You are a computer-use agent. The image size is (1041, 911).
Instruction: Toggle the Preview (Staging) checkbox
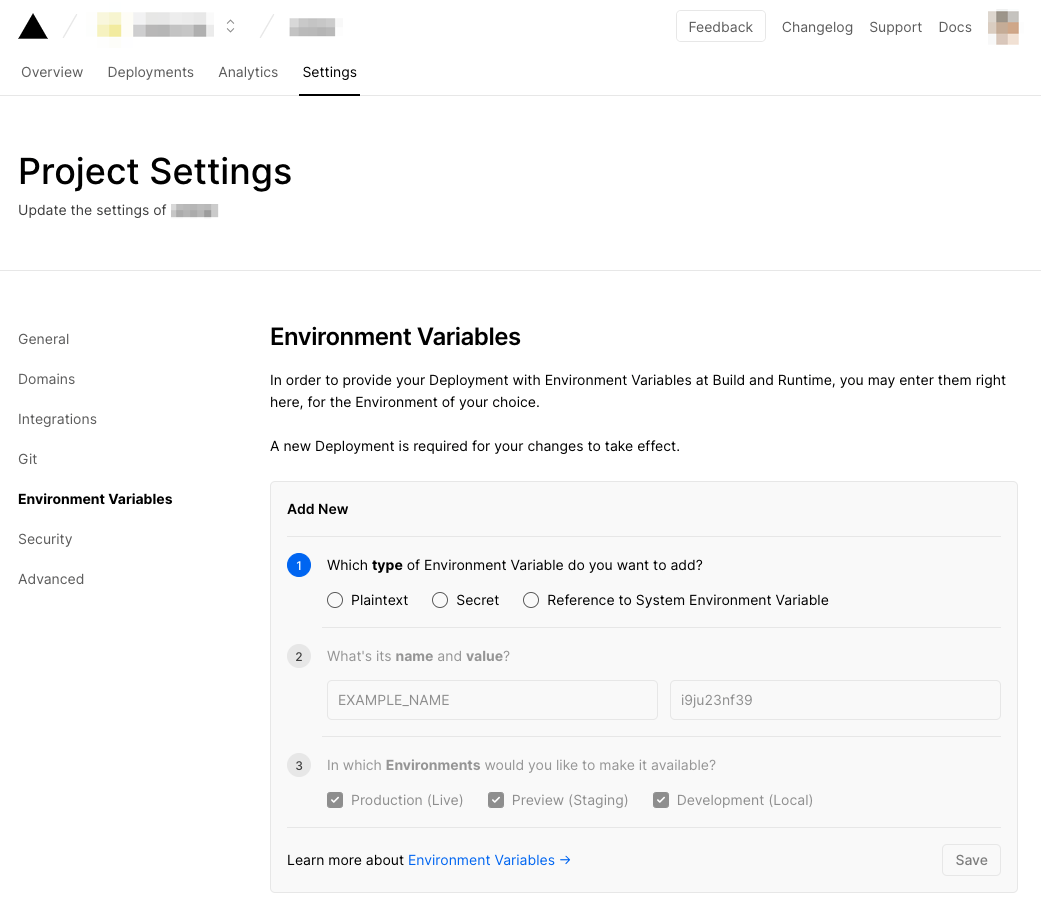tap(496, 800)
